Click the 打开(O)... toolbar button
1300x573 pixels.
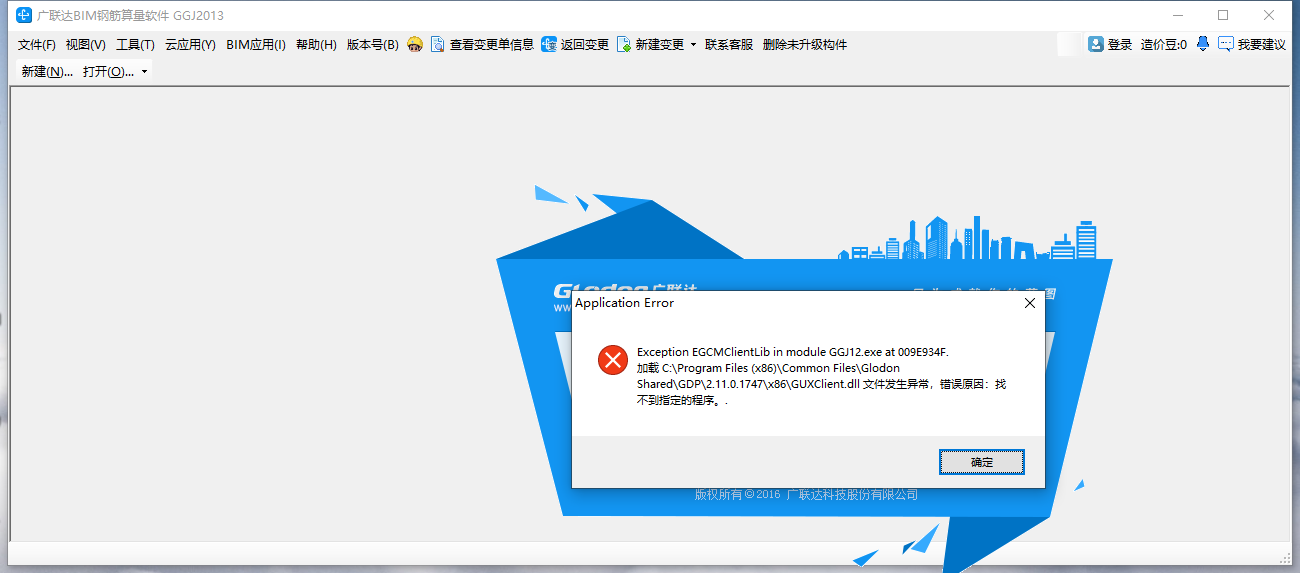tap(108, 72)
